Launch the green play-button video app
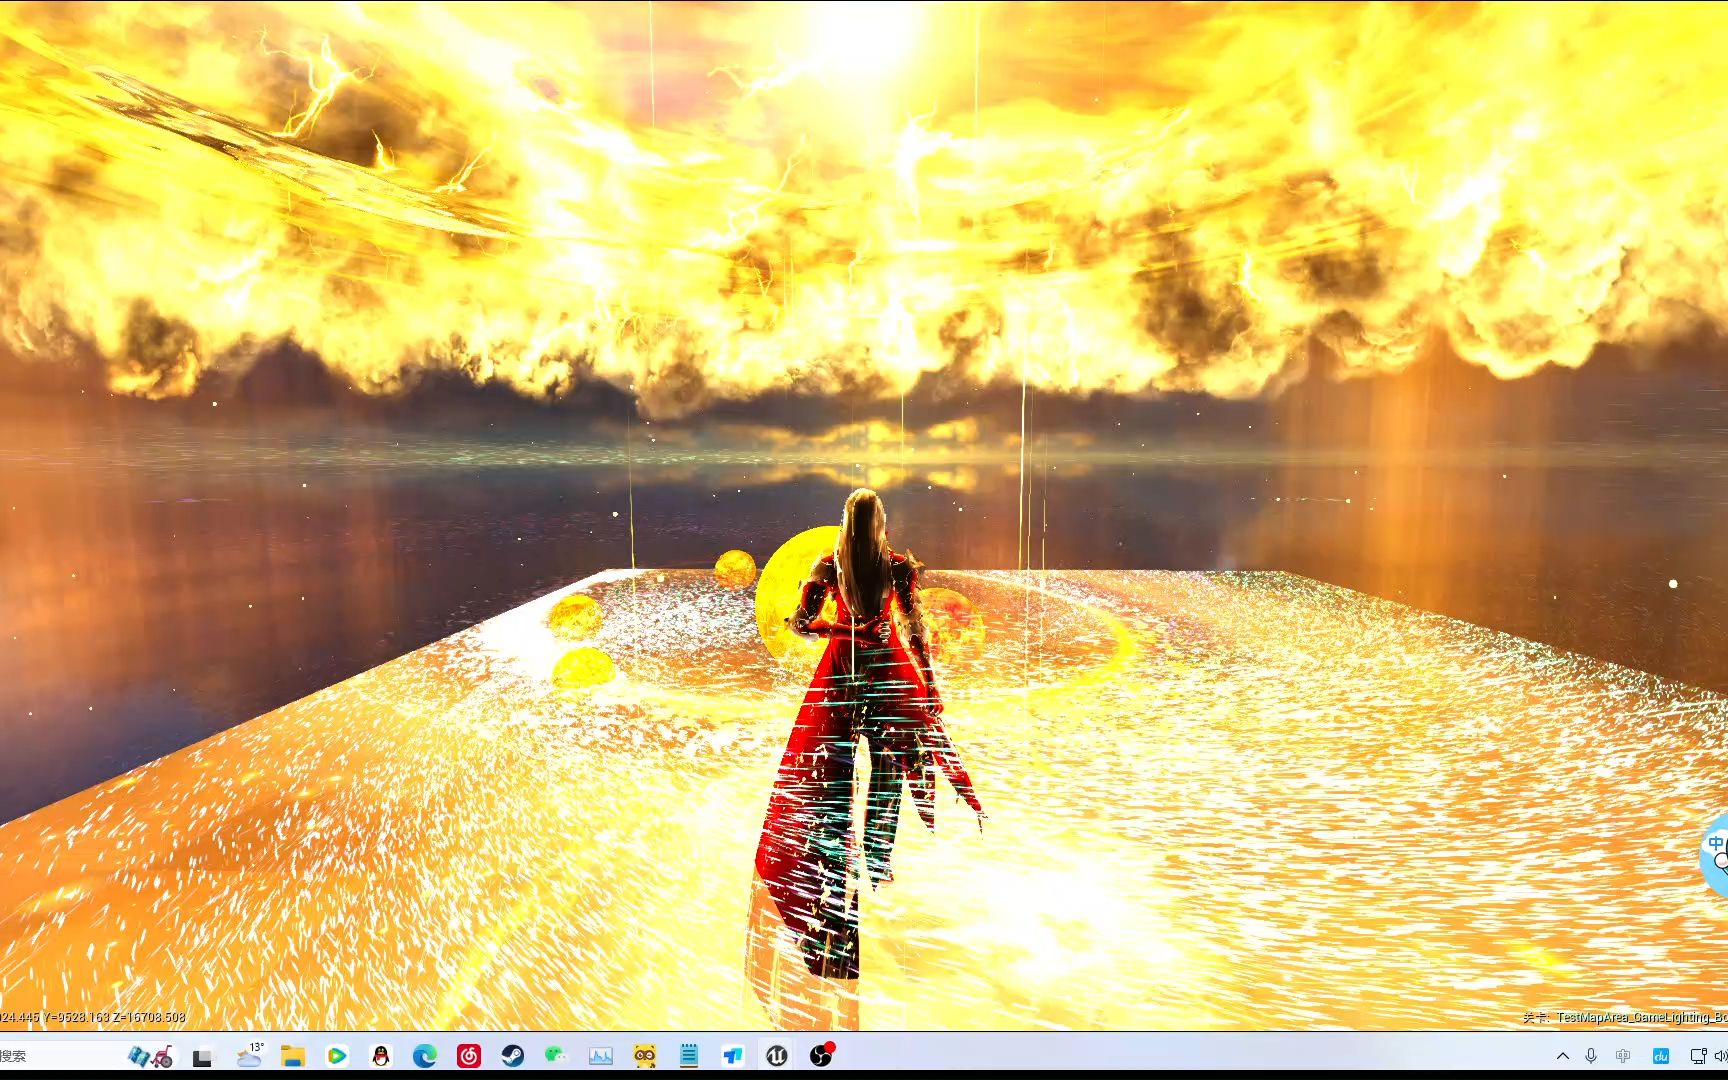1728x1080 pixels. (x=337, y=1055)
